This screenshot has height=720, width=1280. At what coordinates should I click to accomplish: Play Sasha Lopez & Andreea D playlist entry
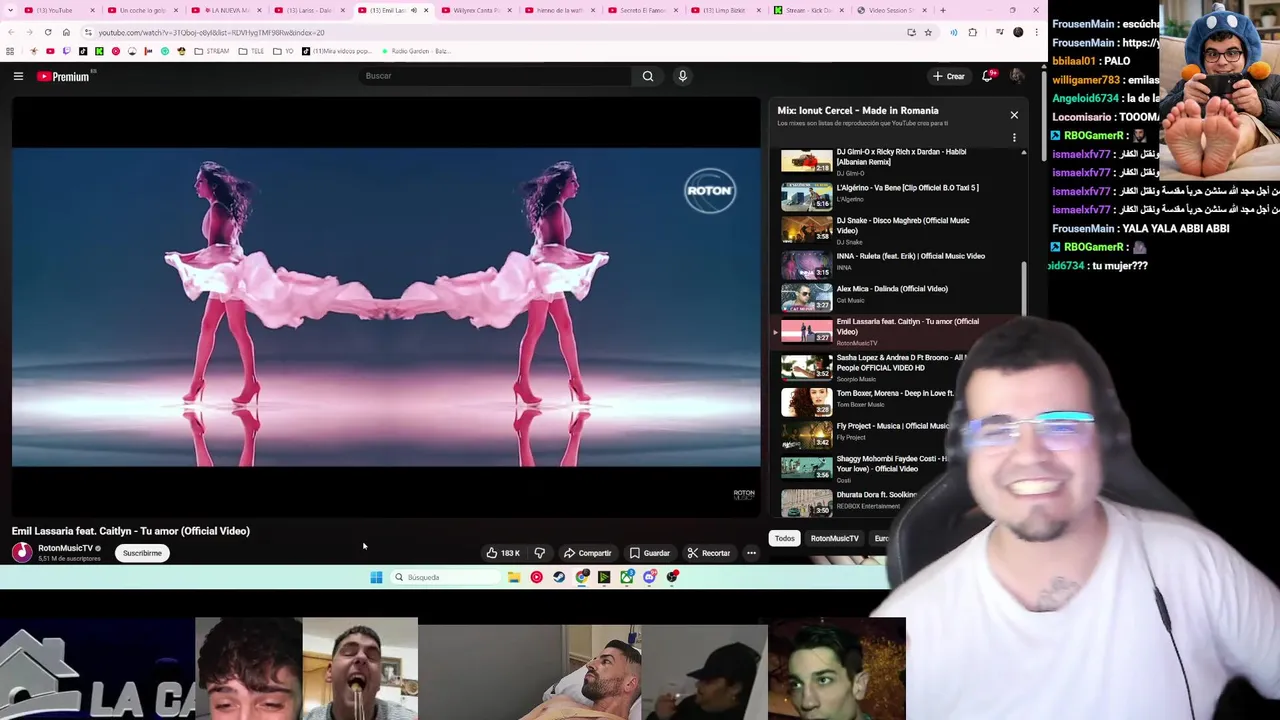870,366
